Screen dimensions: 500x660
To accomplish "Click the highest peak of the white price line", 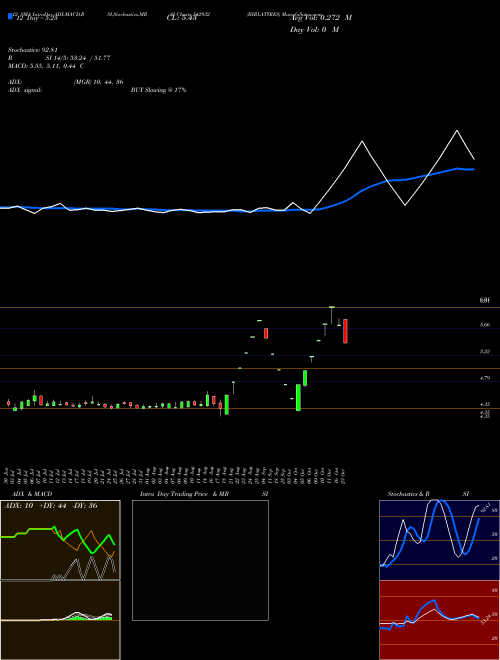I will pyautogui.click(x=457, y=131).
